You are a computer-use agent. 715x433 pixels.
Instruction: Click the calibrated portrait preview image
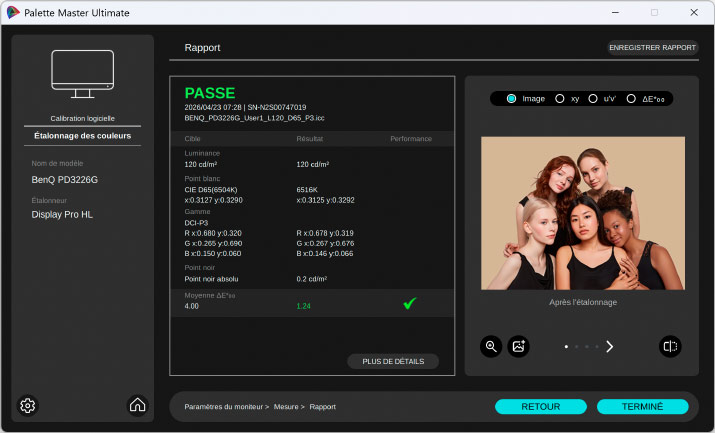(x=582, y=214)
